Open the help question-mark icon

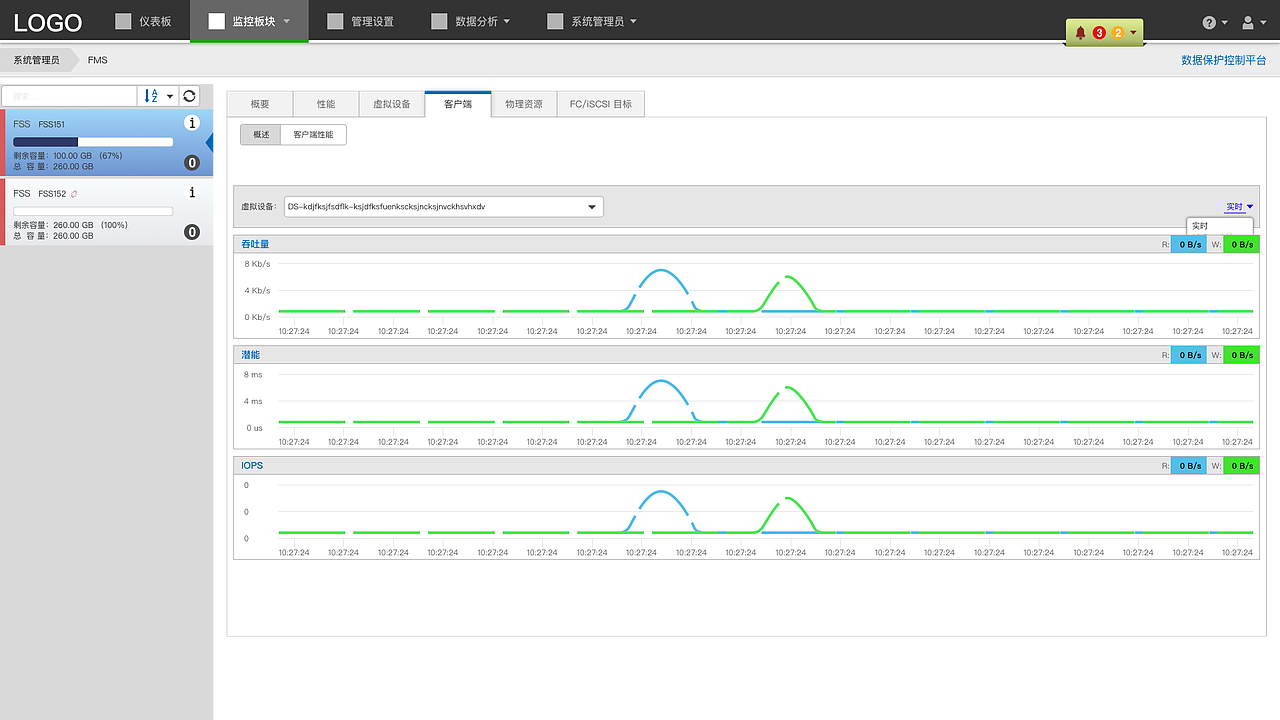point(1209,22)
